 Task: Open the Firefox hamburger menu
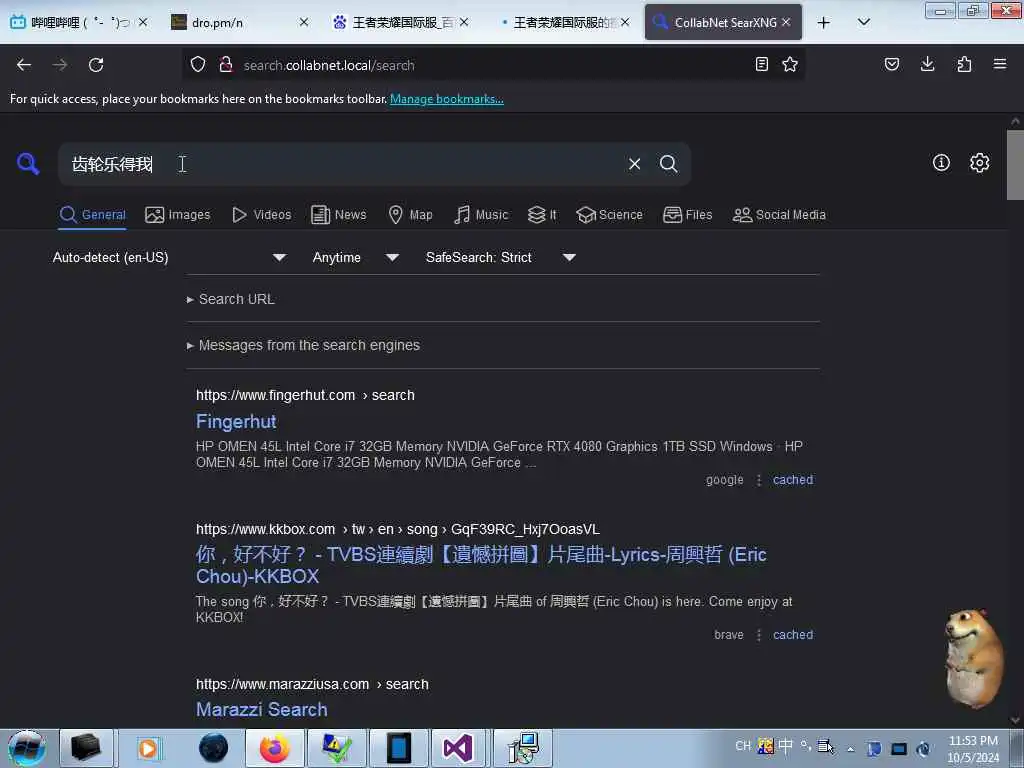tap(1000, 64)
